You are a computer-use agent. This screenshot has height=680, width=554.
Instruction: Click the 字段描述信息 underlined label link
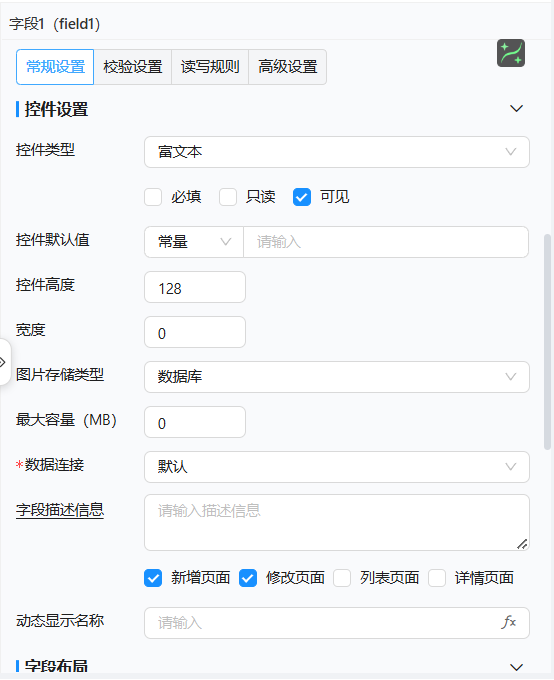click(x=60, y=510)
